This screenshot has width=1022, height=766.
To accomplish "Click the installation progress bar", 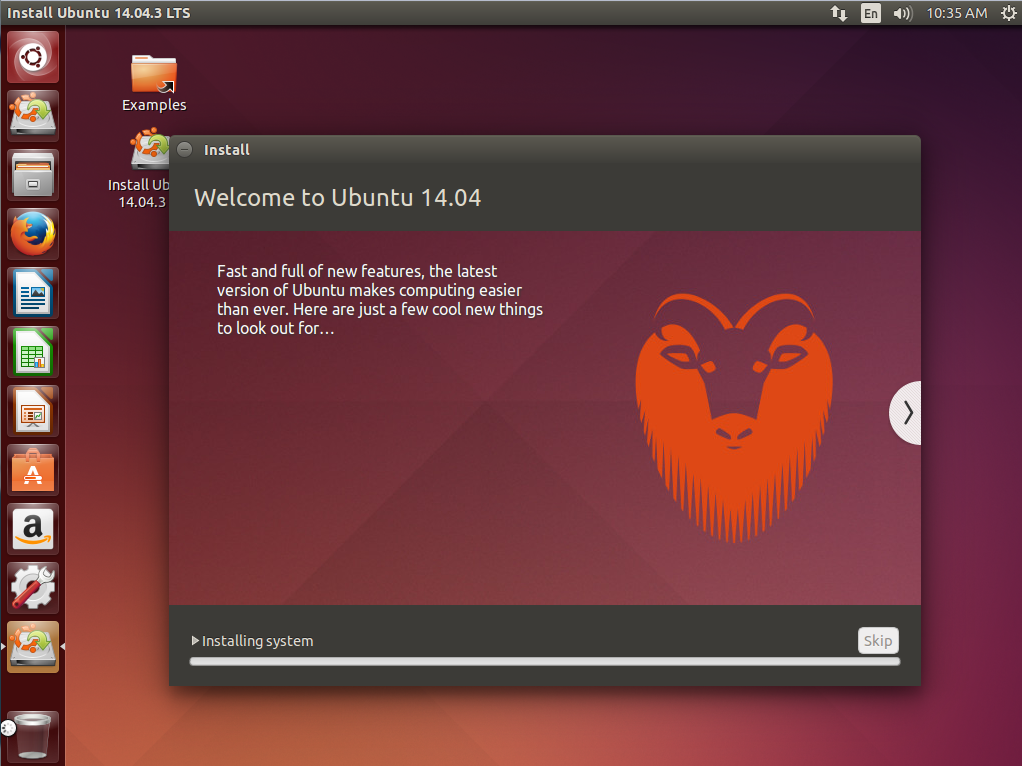I will [x=545, y=662].
